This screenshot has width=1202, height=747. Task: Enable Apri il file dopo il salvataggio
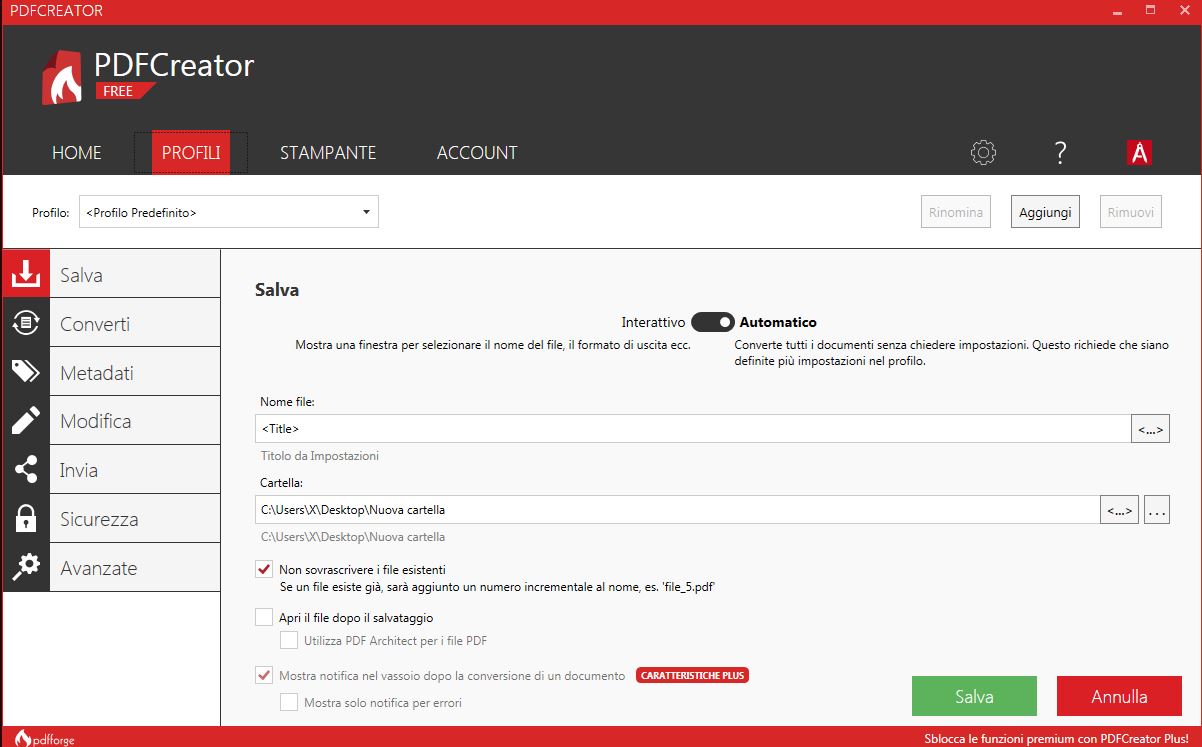[x=264, y=617]
